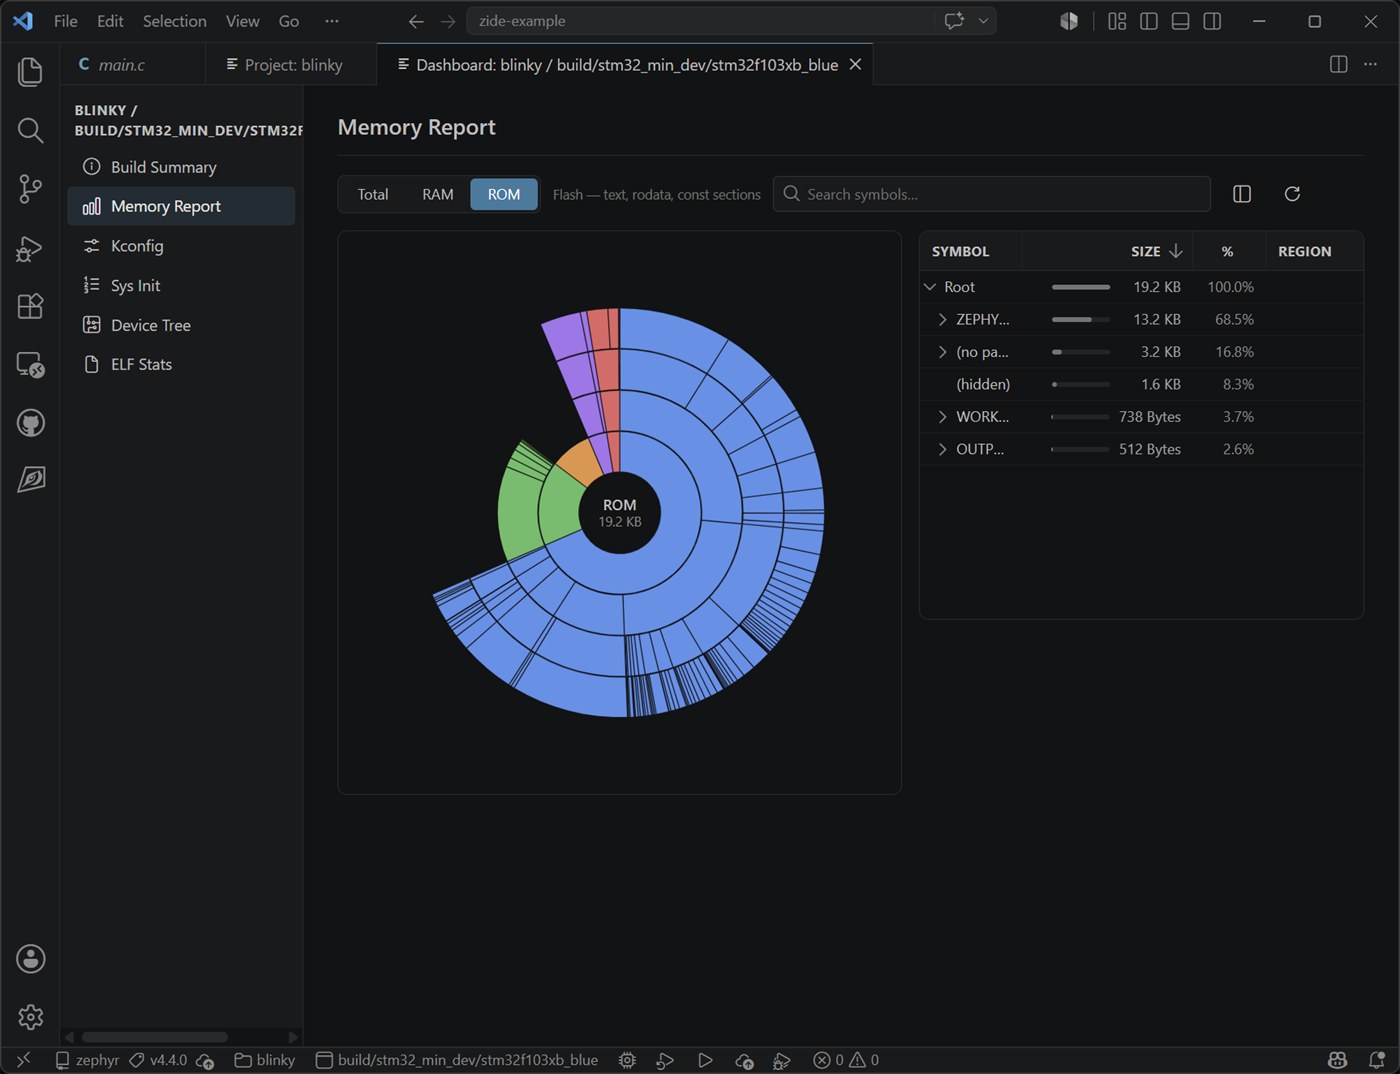Click the status bar cloud upload icon after v4.4.0

click(x=205, y=1060)
